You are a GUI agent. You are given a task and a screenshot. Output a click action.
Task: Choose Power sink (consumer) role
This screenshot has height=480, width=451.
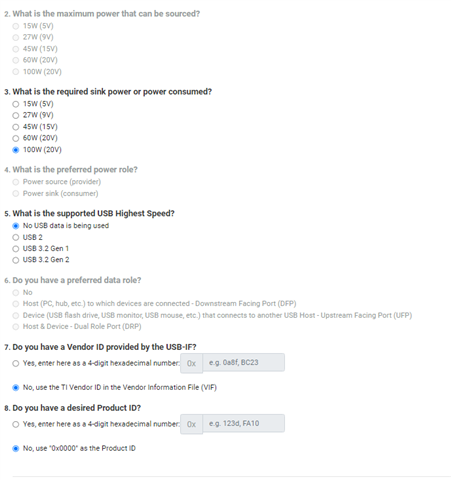pyautogui.click(x=16, y=194)
